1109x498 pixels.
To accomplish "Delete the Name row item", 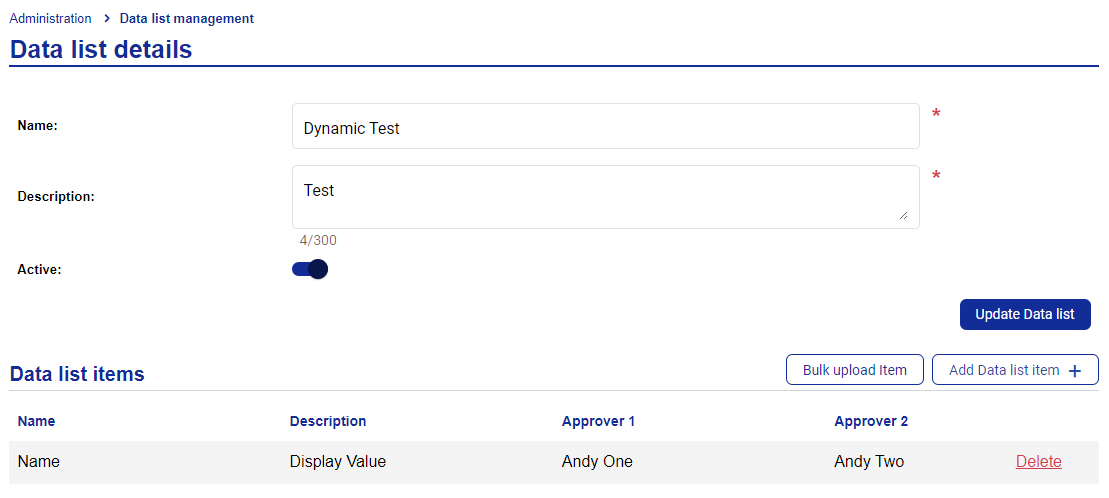I will pyautogui.click(x=1038, y=462).
